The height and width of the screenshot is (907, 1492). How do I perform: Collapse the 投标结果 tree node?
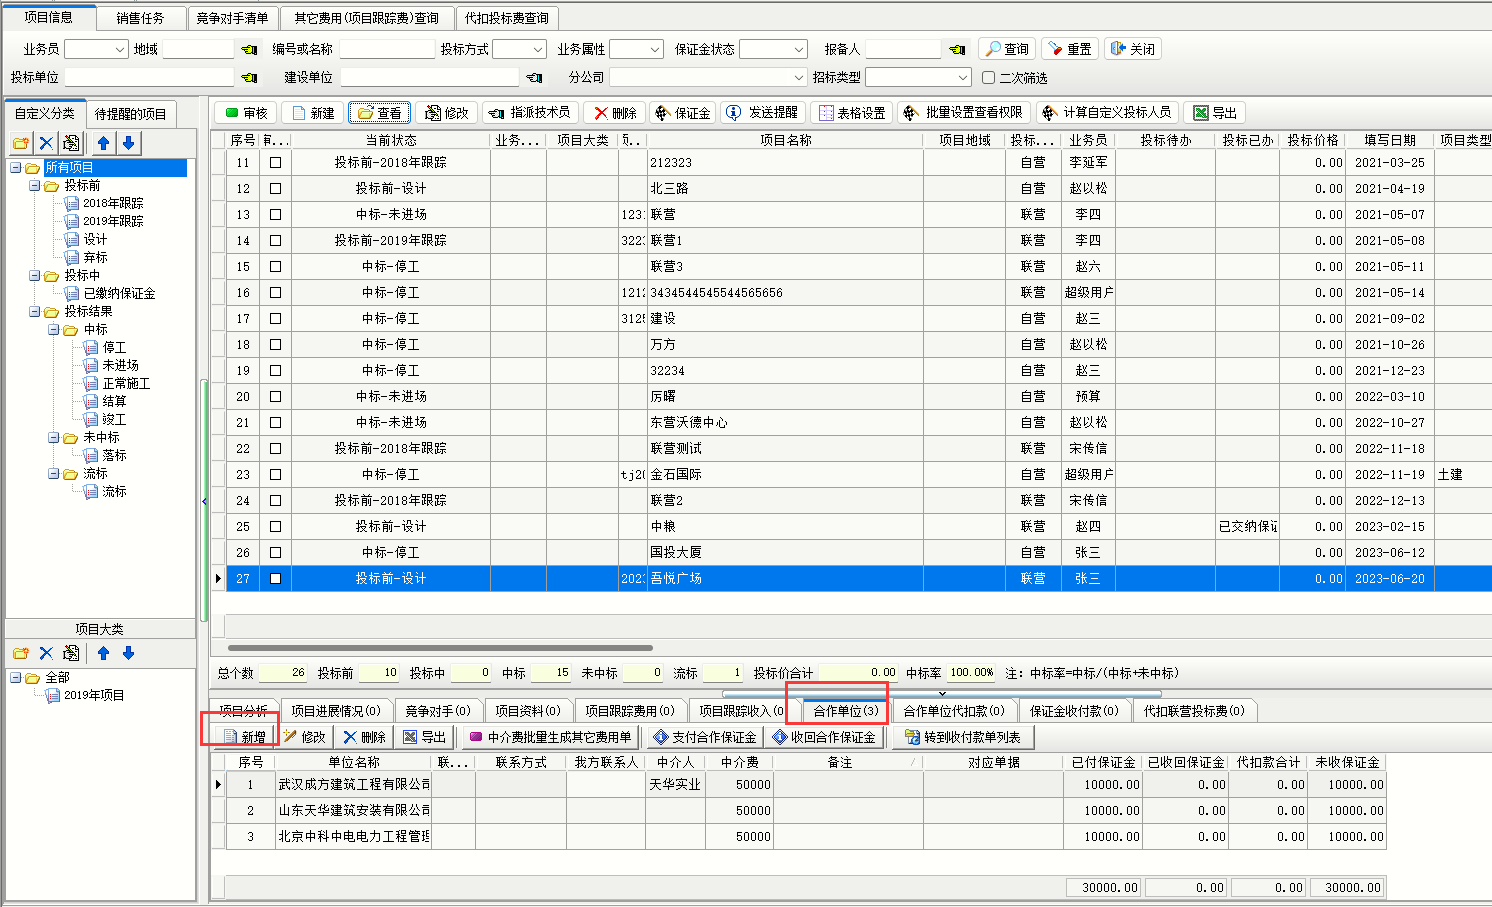click(x=35, y=311)
